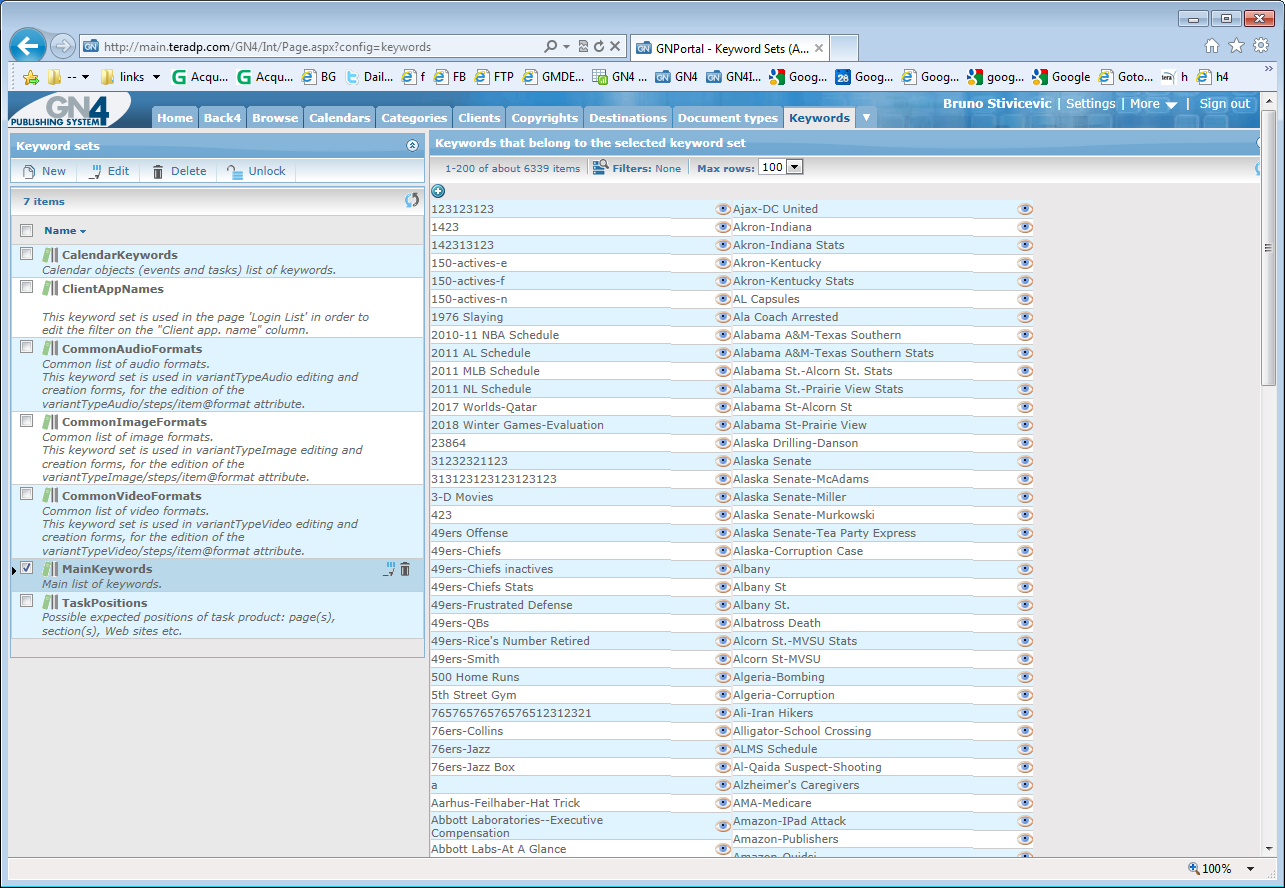This screenshot has width=1285, height=888.
Task: View the Ajax-DC United eye icon
Action: point(1025,209)
